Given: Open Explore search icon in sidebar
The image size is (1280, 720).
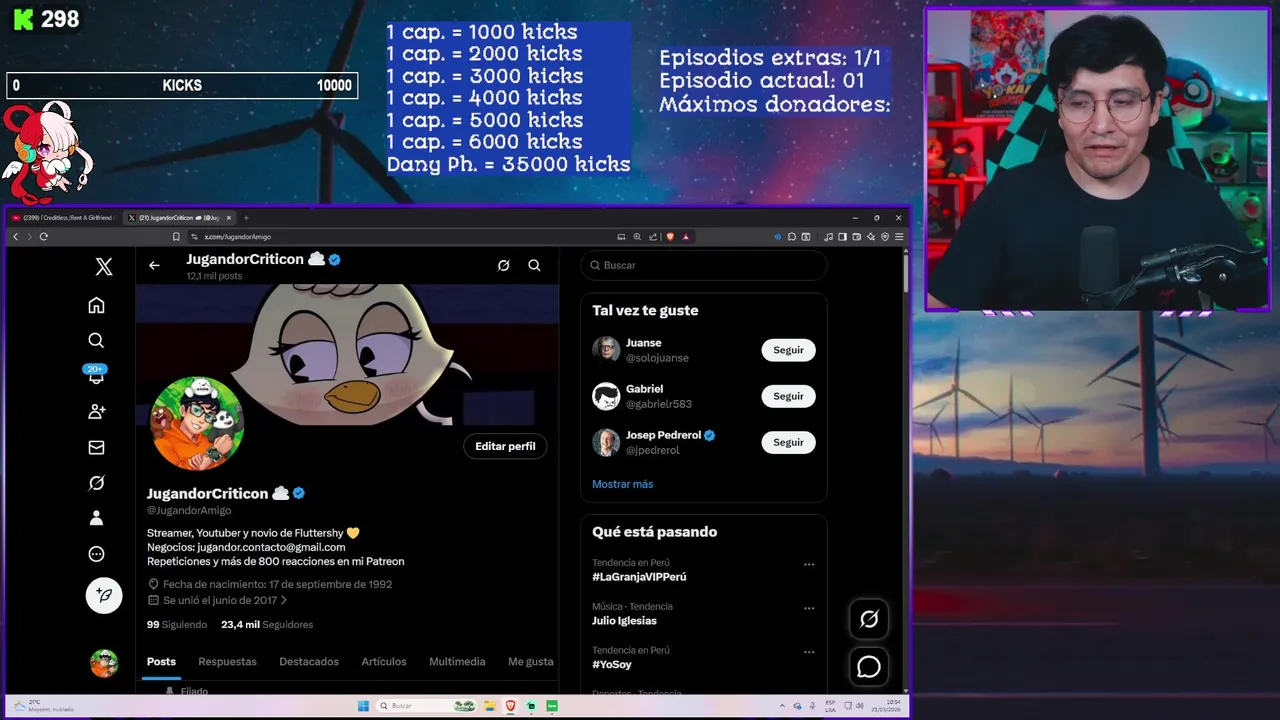Looking at the screenshot, I should pos(96,341).
